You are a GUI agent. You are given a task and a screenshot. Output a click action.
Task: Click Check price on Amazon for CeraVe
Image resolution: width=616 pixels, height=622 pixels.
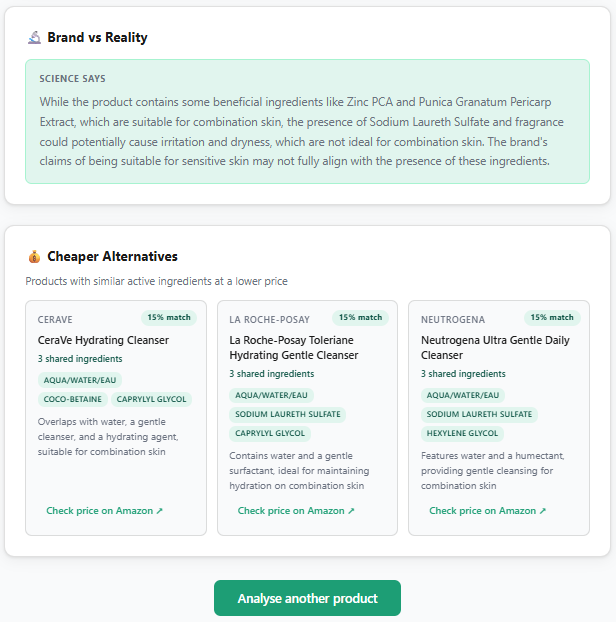[104, 511]
